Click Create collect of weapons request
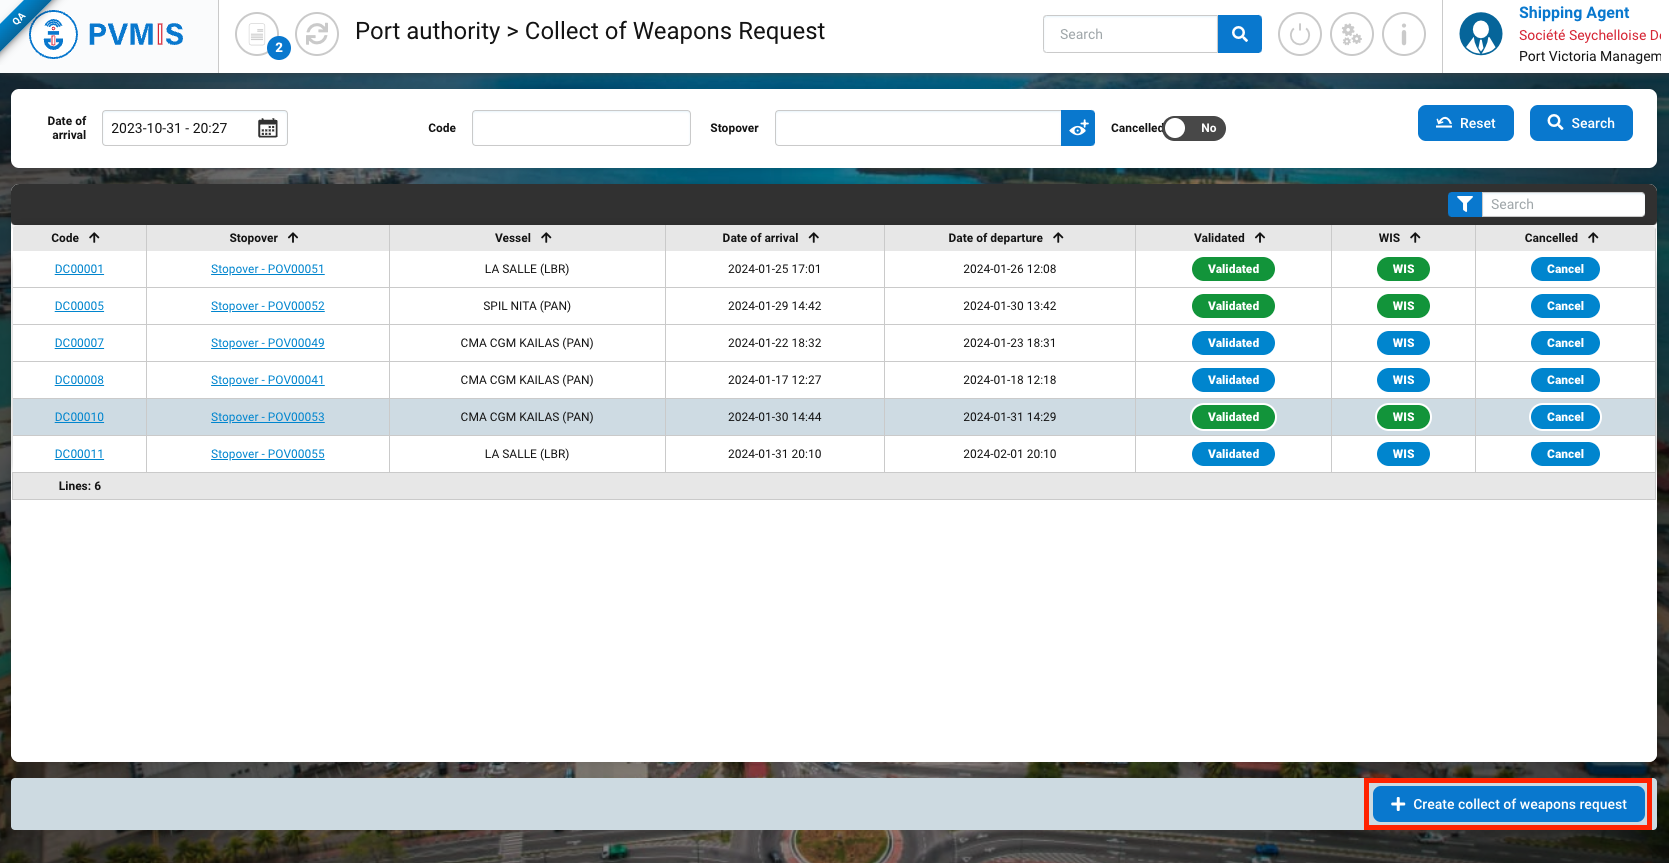 point(1508,804)
